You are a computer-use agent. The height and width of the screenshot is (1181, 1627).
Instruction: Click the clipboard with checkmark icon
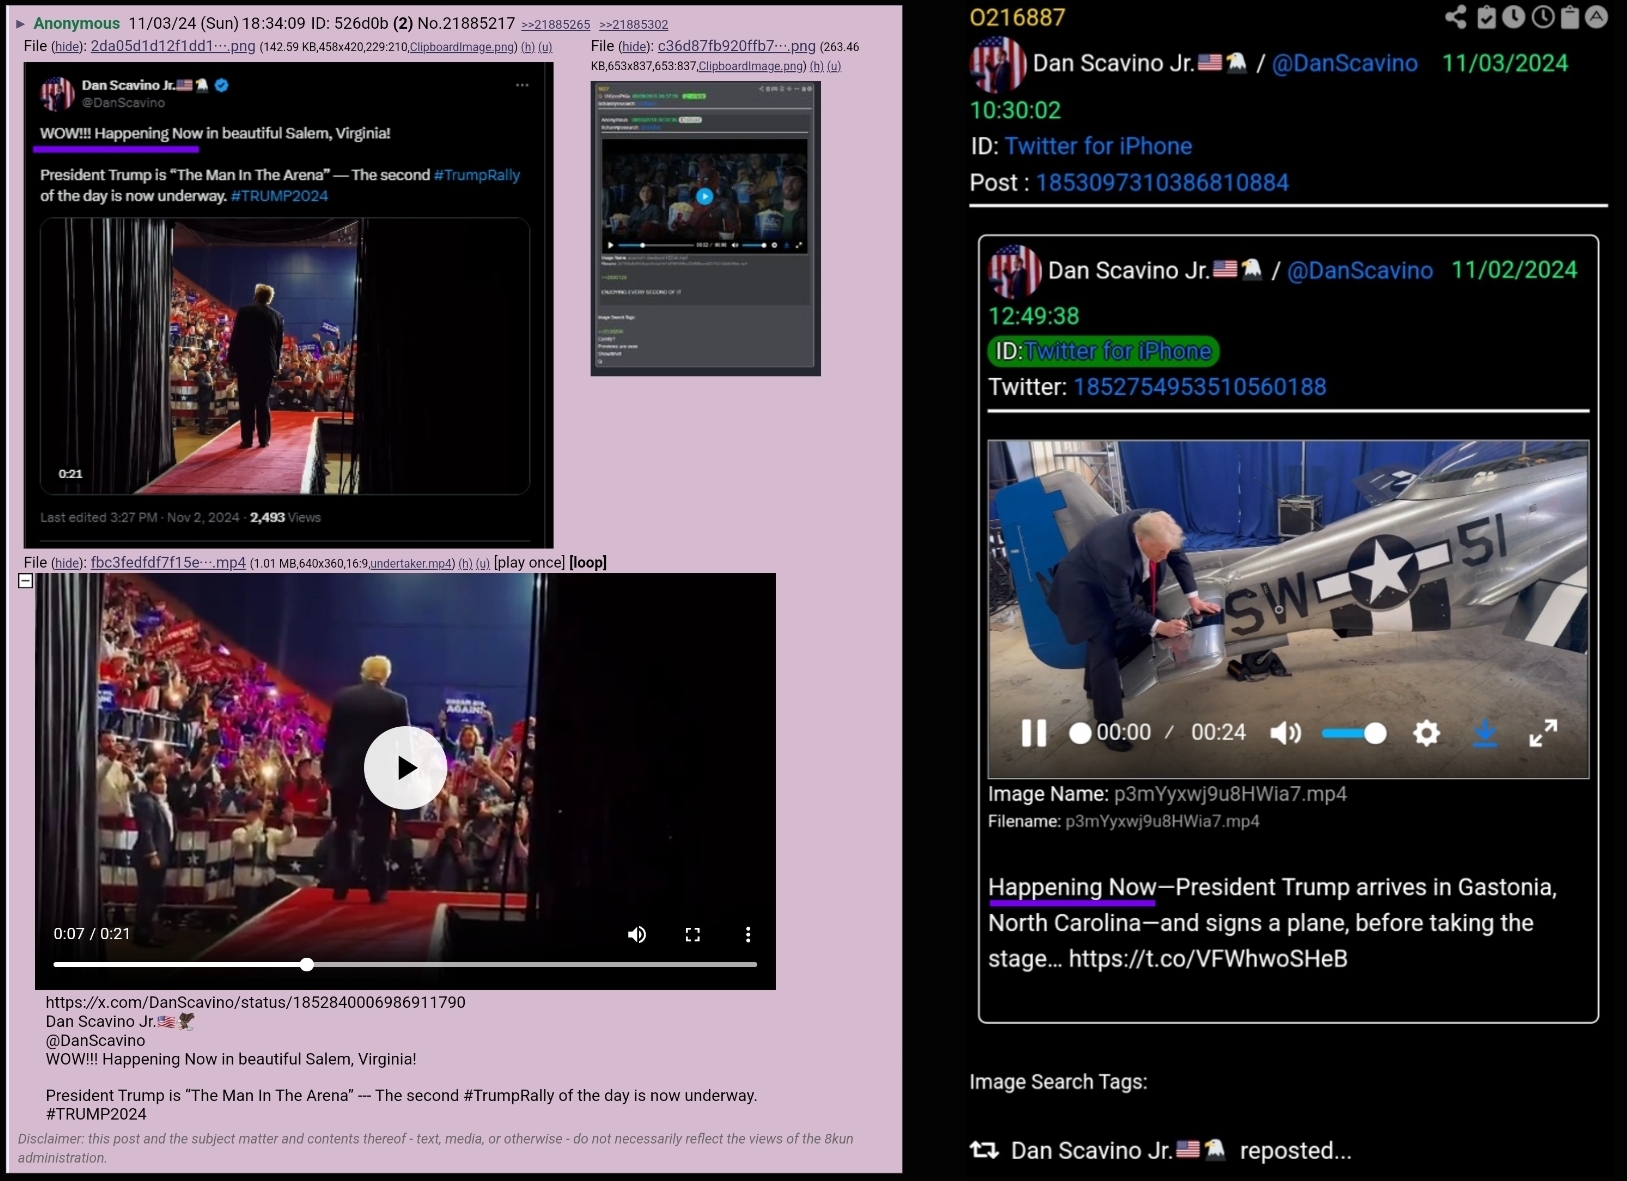pyautogui.click(x=1487, y=17)
